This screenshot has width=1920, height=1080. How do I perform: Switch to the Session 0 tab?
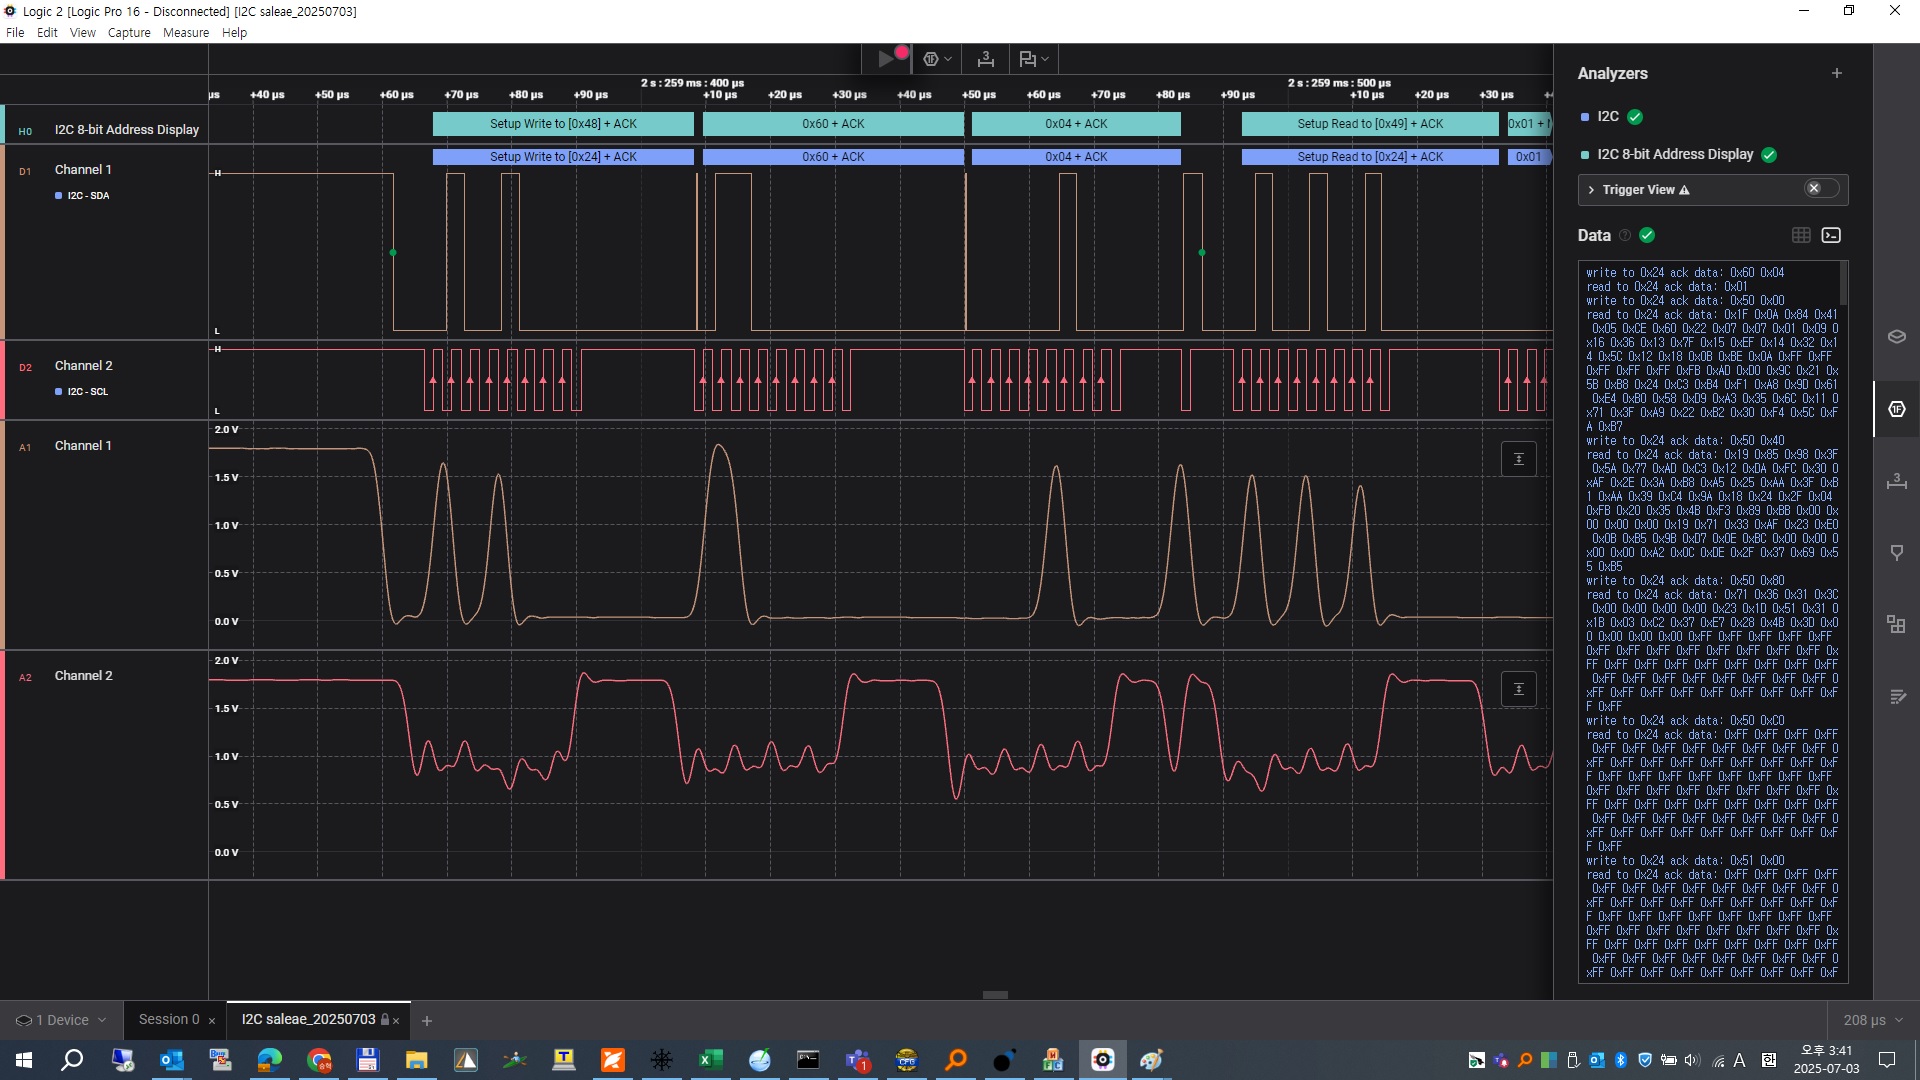169,1020
